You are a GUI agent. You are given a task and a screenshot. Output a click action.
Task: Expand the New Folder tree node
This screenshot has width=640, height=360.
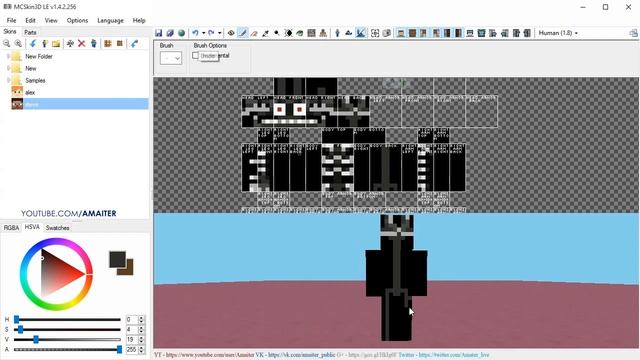[8, 56]
